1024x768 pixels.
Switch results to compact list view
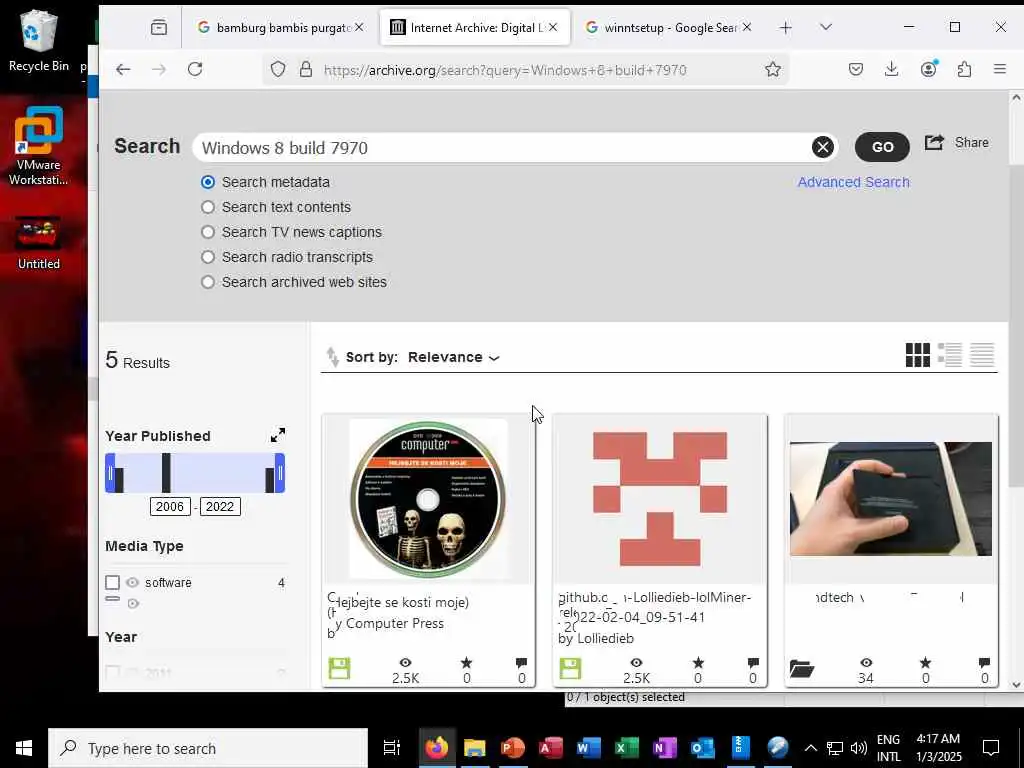pyautogui.click(x=982, y=355)
